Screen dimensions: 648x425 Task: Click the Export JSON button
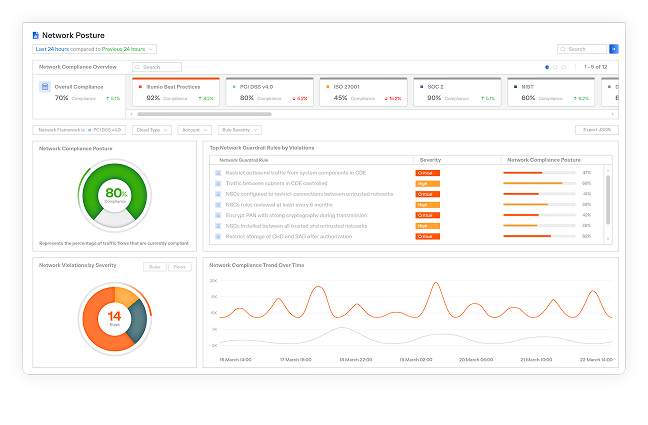pyautogui.click(x=597, y=130)
